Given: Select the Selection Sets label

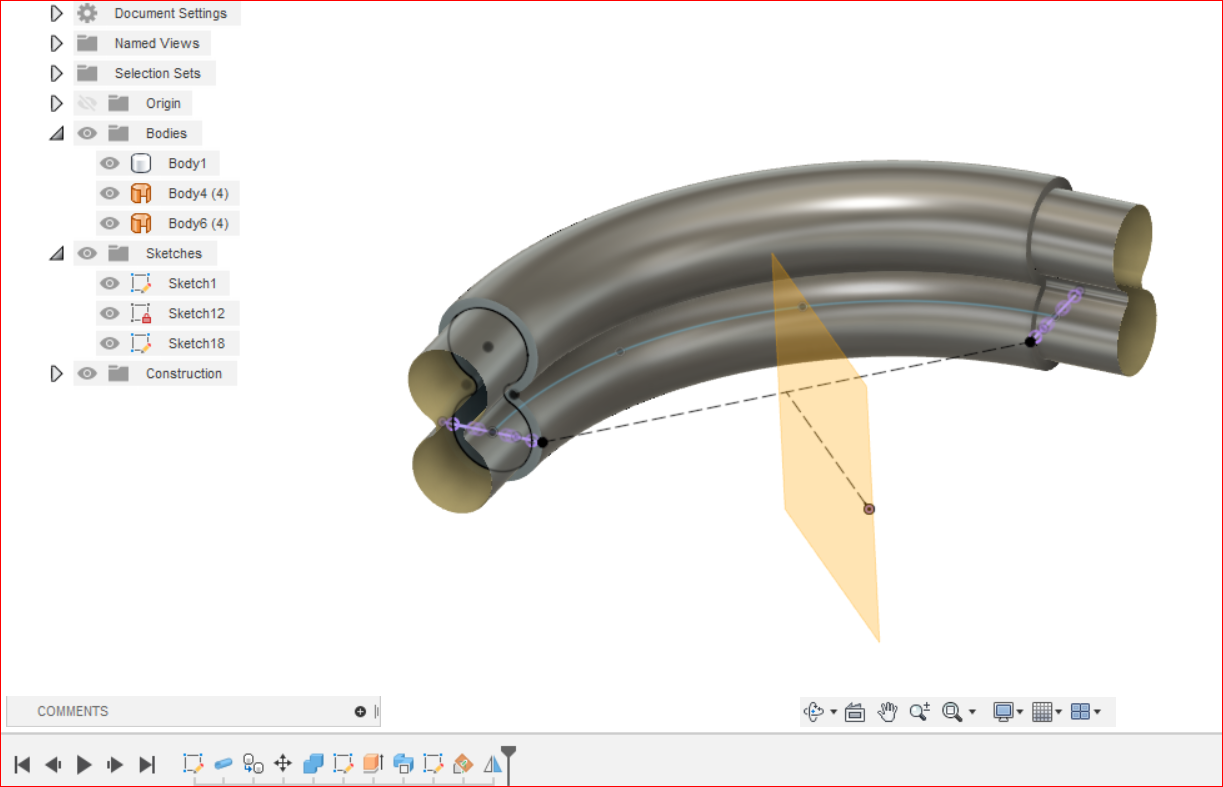Looking at the screenshot, I should [x=157, y=73].
